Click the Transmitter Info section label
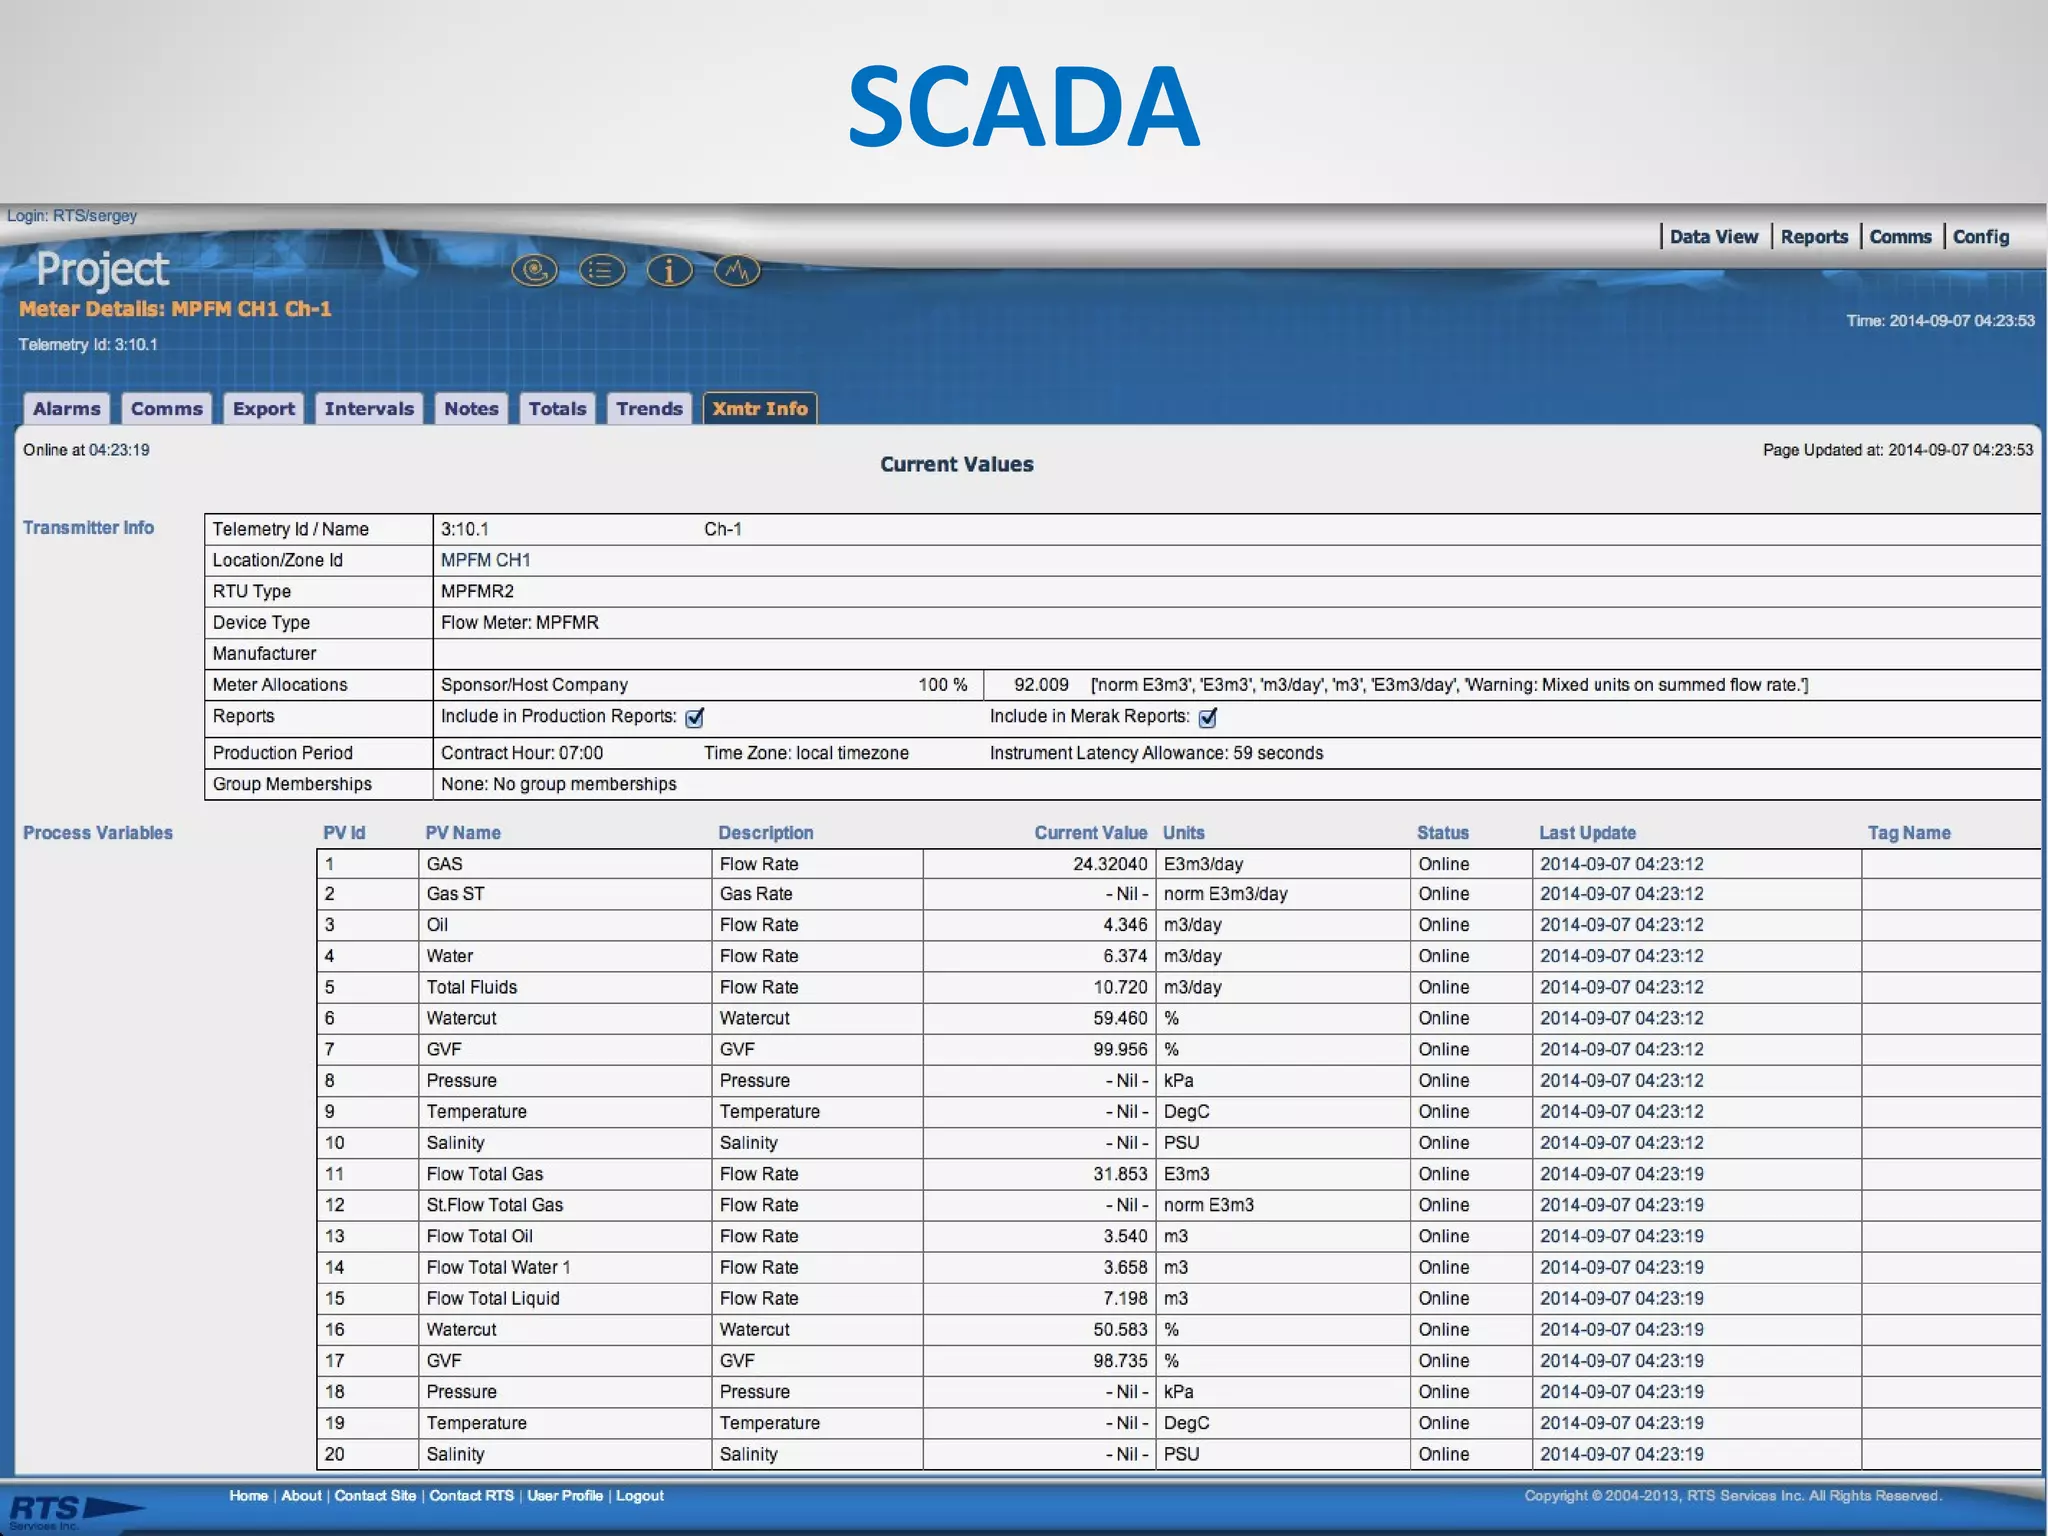 coord(89,528)
